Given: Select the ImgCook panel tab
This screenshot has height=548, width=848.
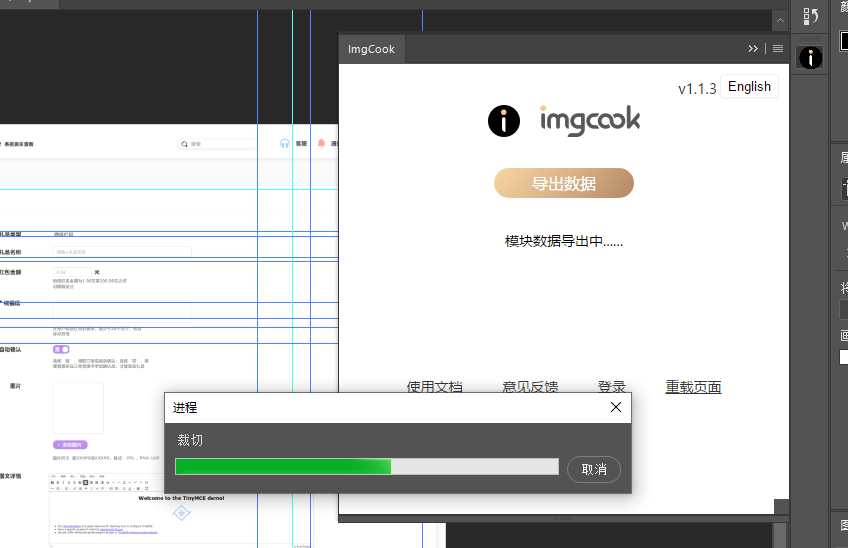Looking at the screenshot, I should coord(372,49).
